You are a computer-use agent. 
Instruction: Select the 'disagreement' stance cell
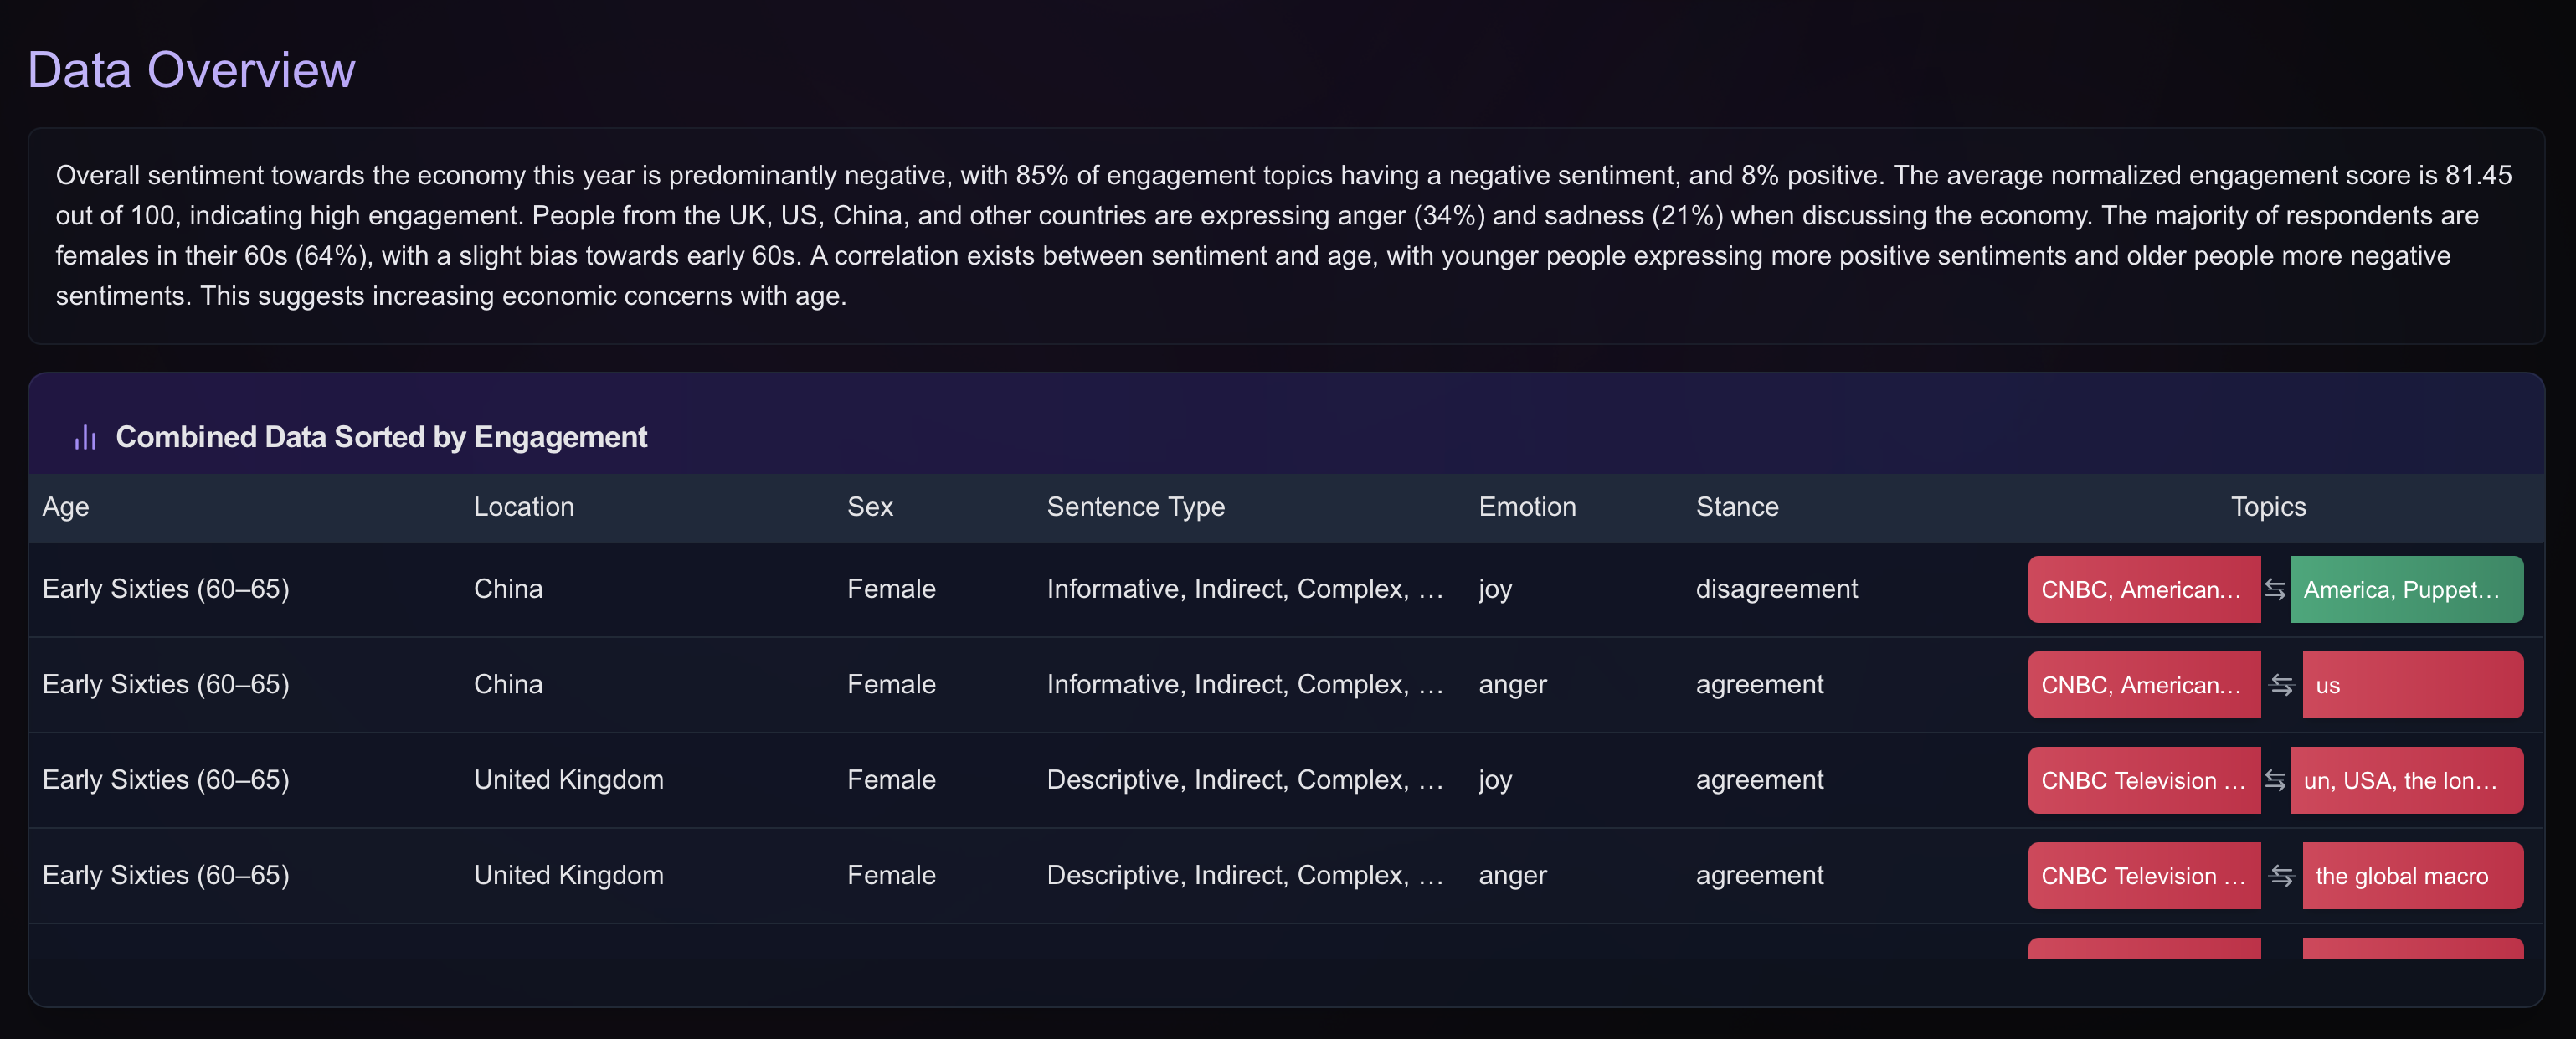pyautogui.click(x=1776, y=589)
